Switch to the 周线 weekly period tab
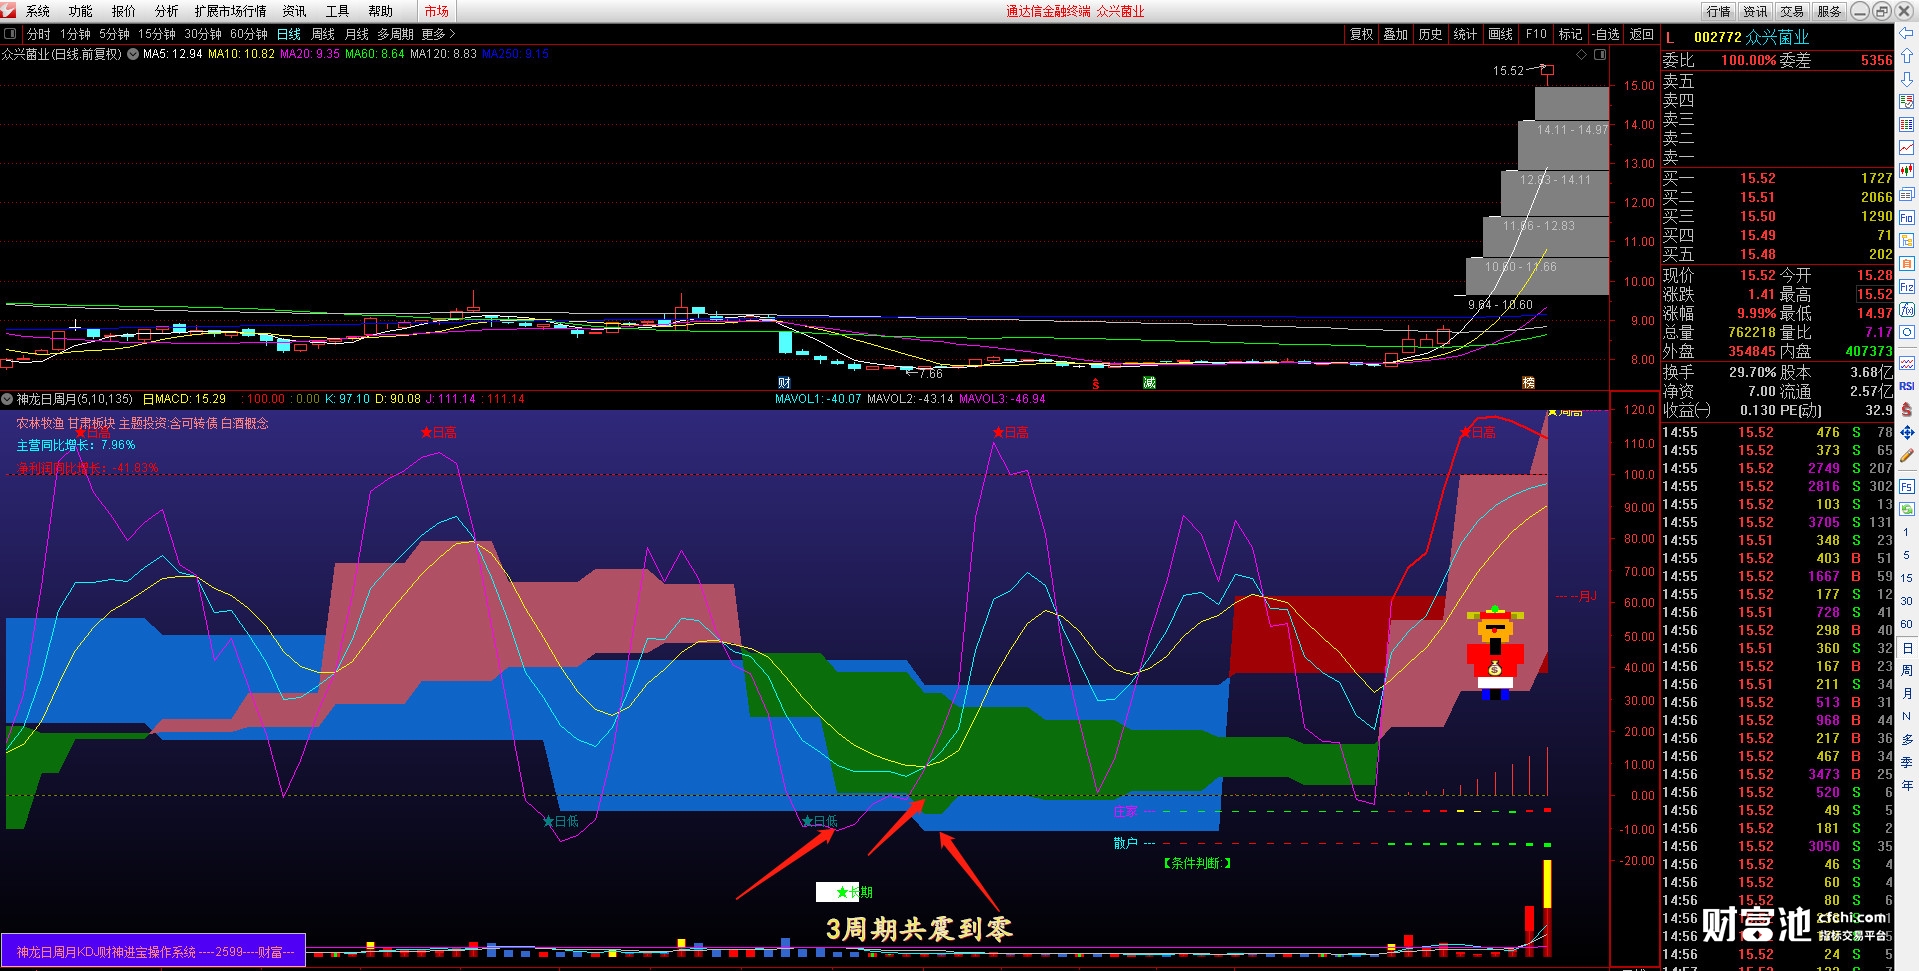Screen dimensions: 1919x971 [x=322, y=34]
